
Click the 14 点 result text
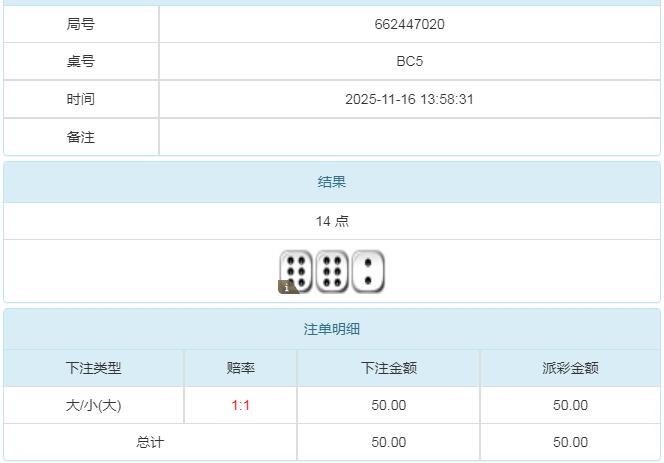click(332, 221)
